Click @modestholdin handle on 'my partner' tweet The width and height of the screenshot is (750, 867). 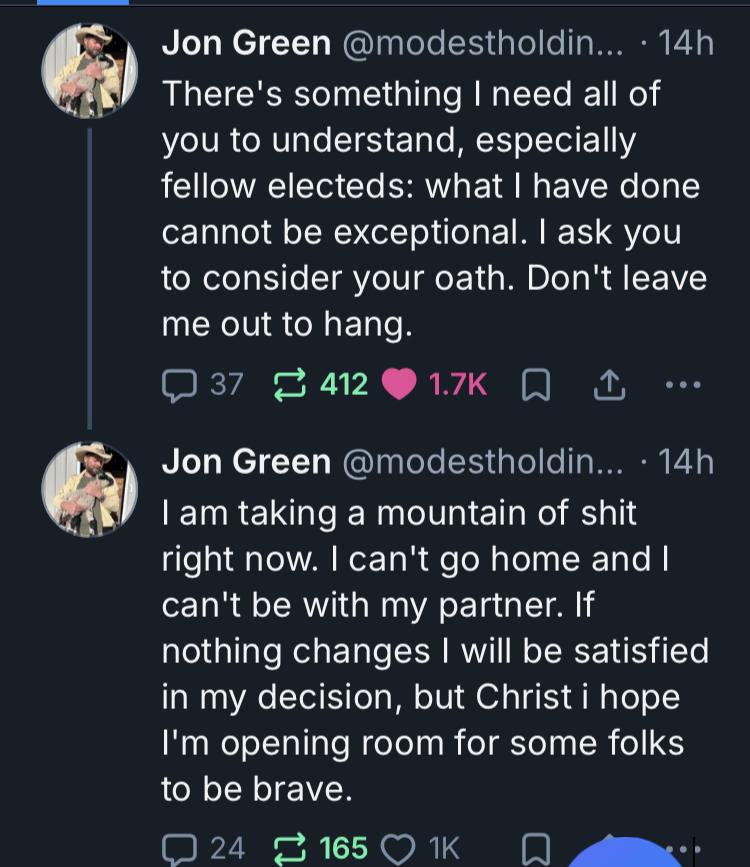(x=482, y=461)
